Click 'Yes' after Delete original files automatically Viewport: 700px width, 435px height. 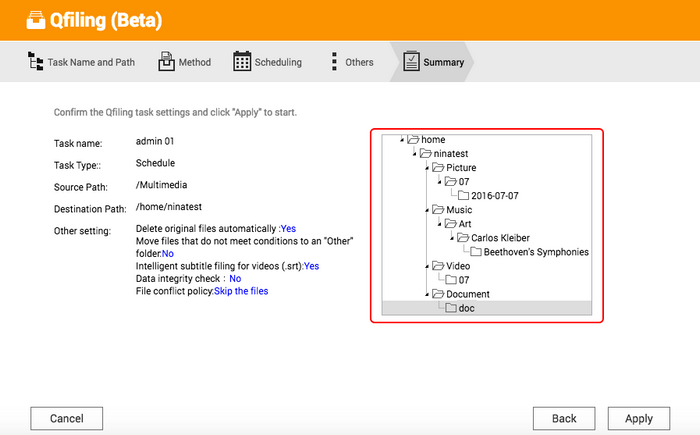click(288, 229)
